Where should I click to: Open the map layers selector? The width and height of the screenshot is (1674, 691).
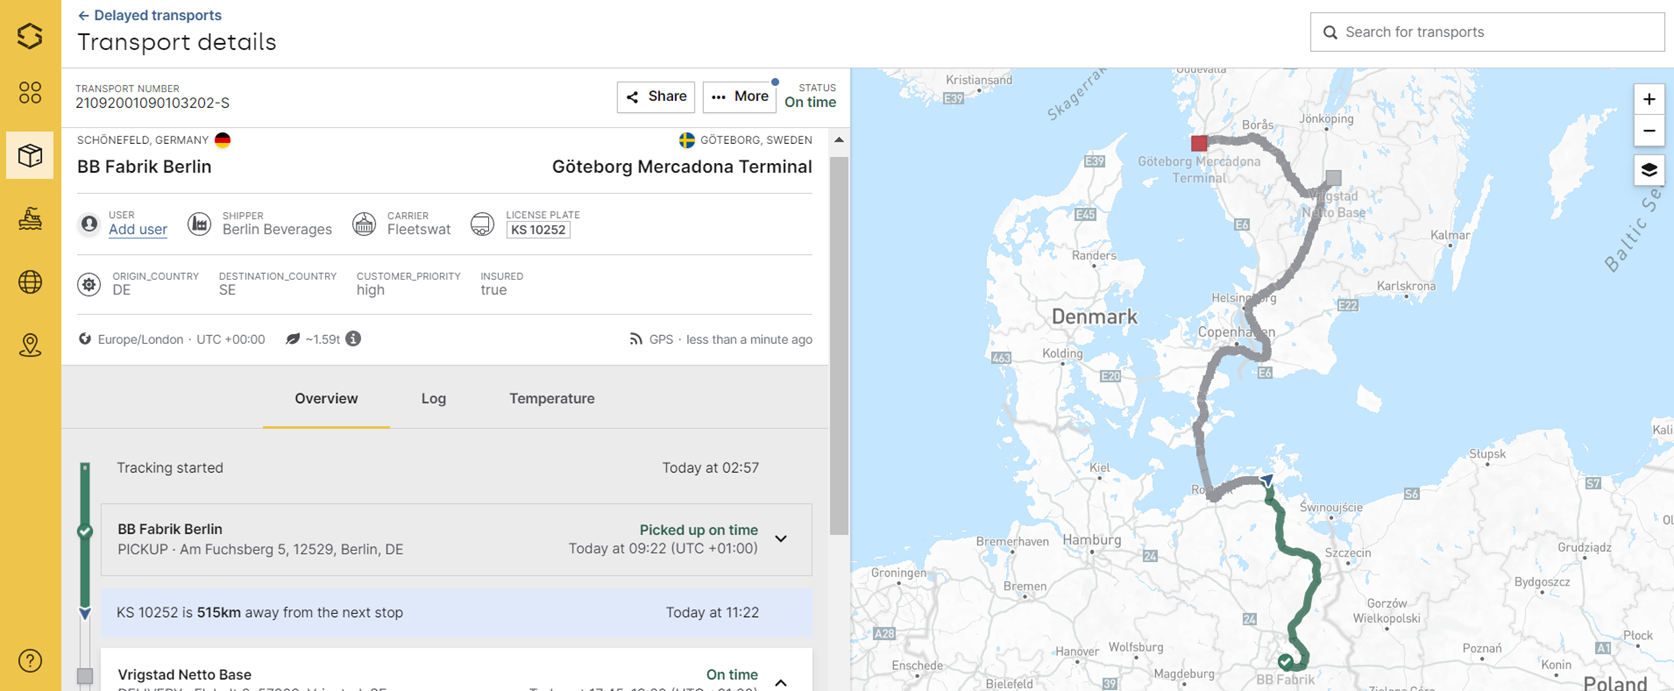pos(1649,170)
